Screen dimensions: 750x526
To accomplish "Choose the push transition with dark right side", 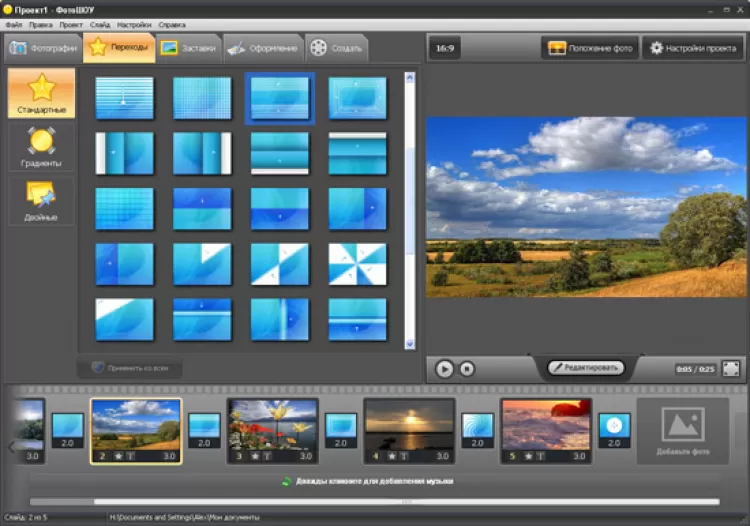I will (x=357, y=209).
